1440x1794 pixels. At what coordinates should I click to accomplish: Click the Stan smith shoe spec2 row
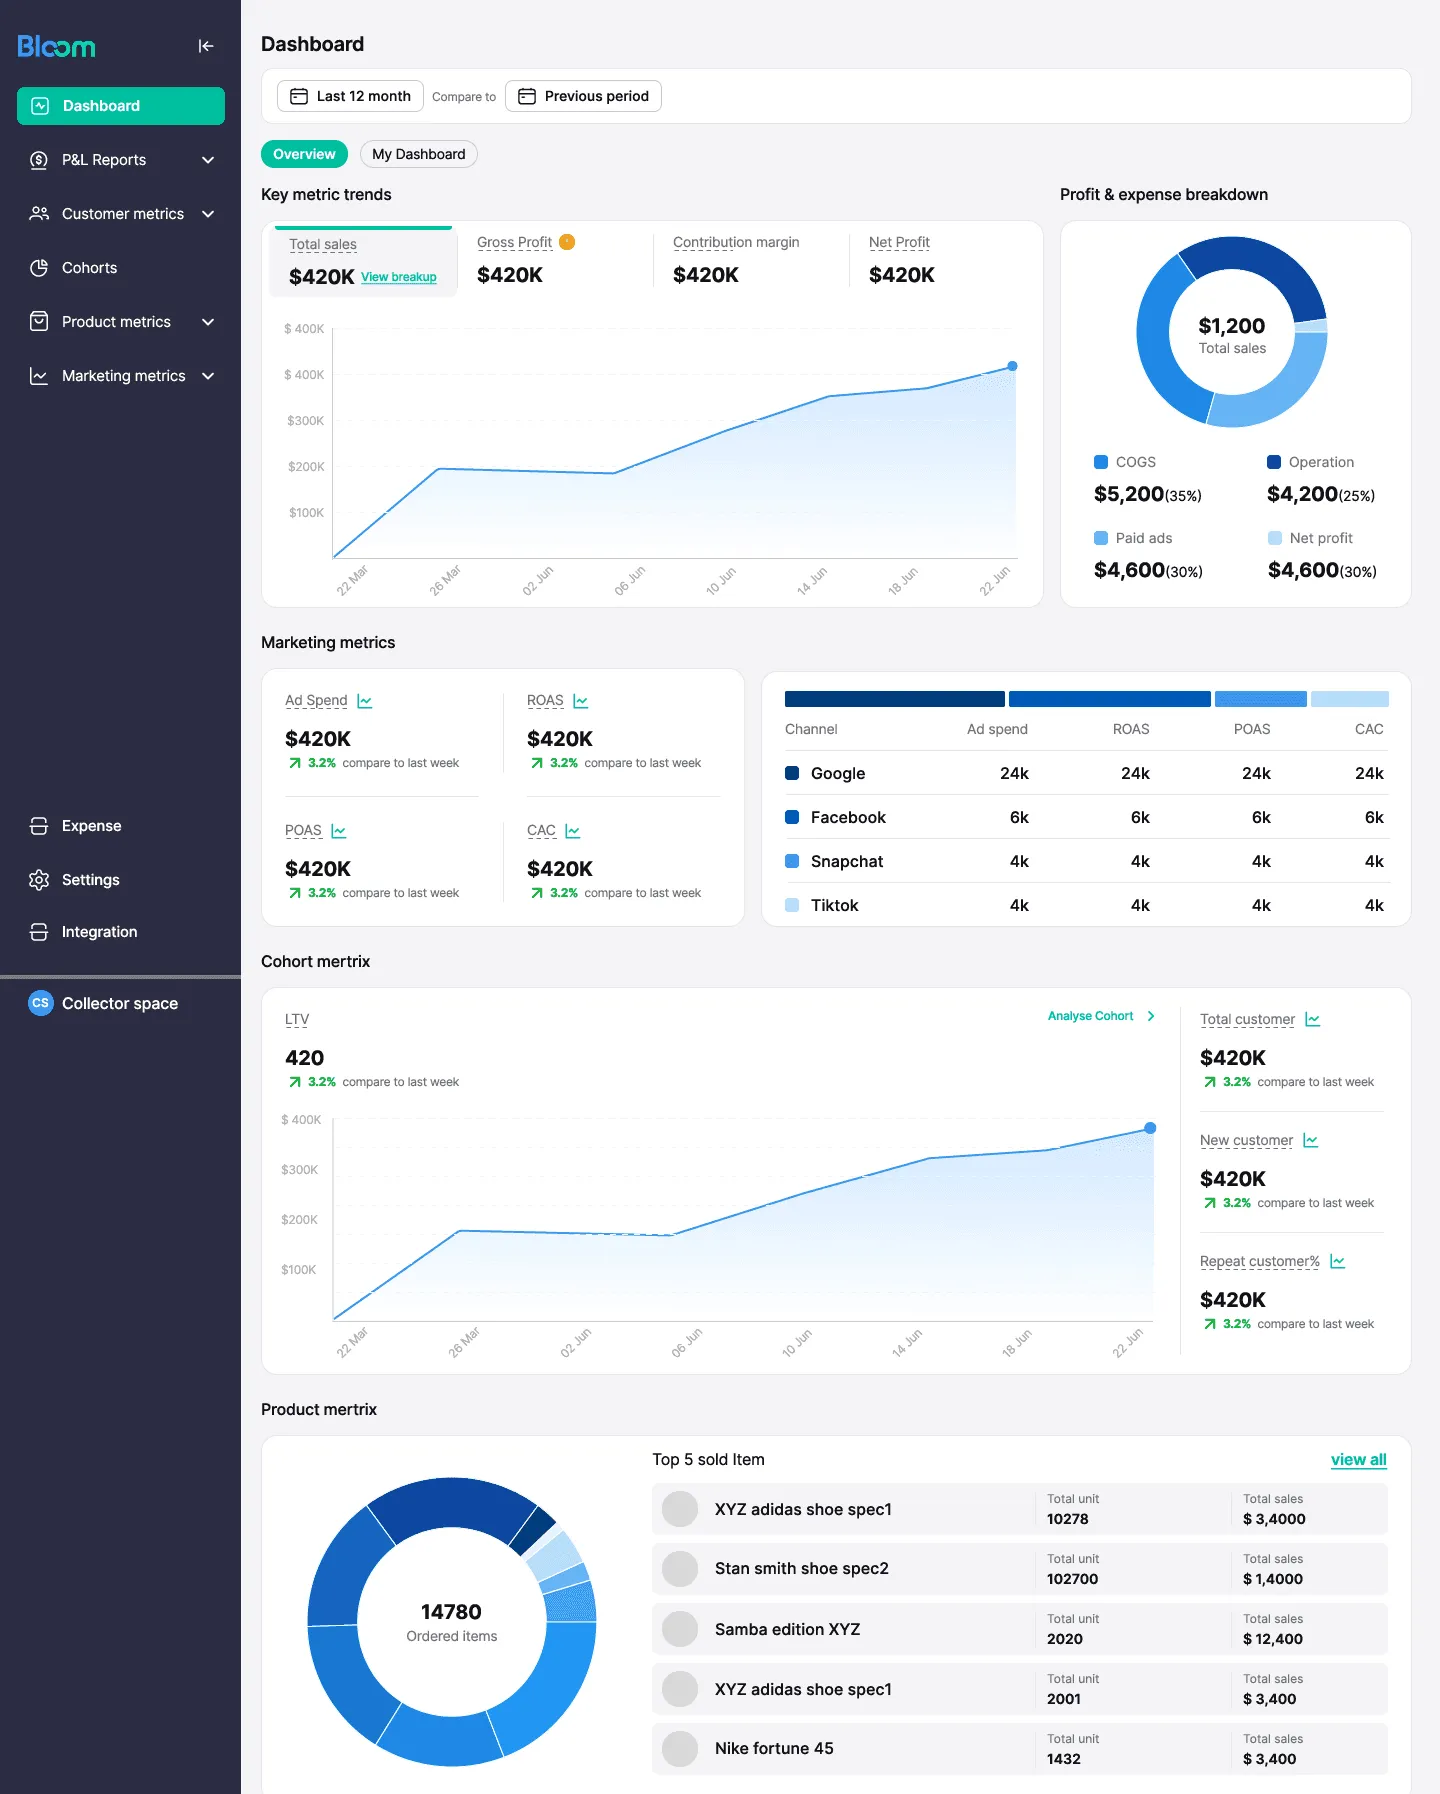[x=1020, y=1569]
